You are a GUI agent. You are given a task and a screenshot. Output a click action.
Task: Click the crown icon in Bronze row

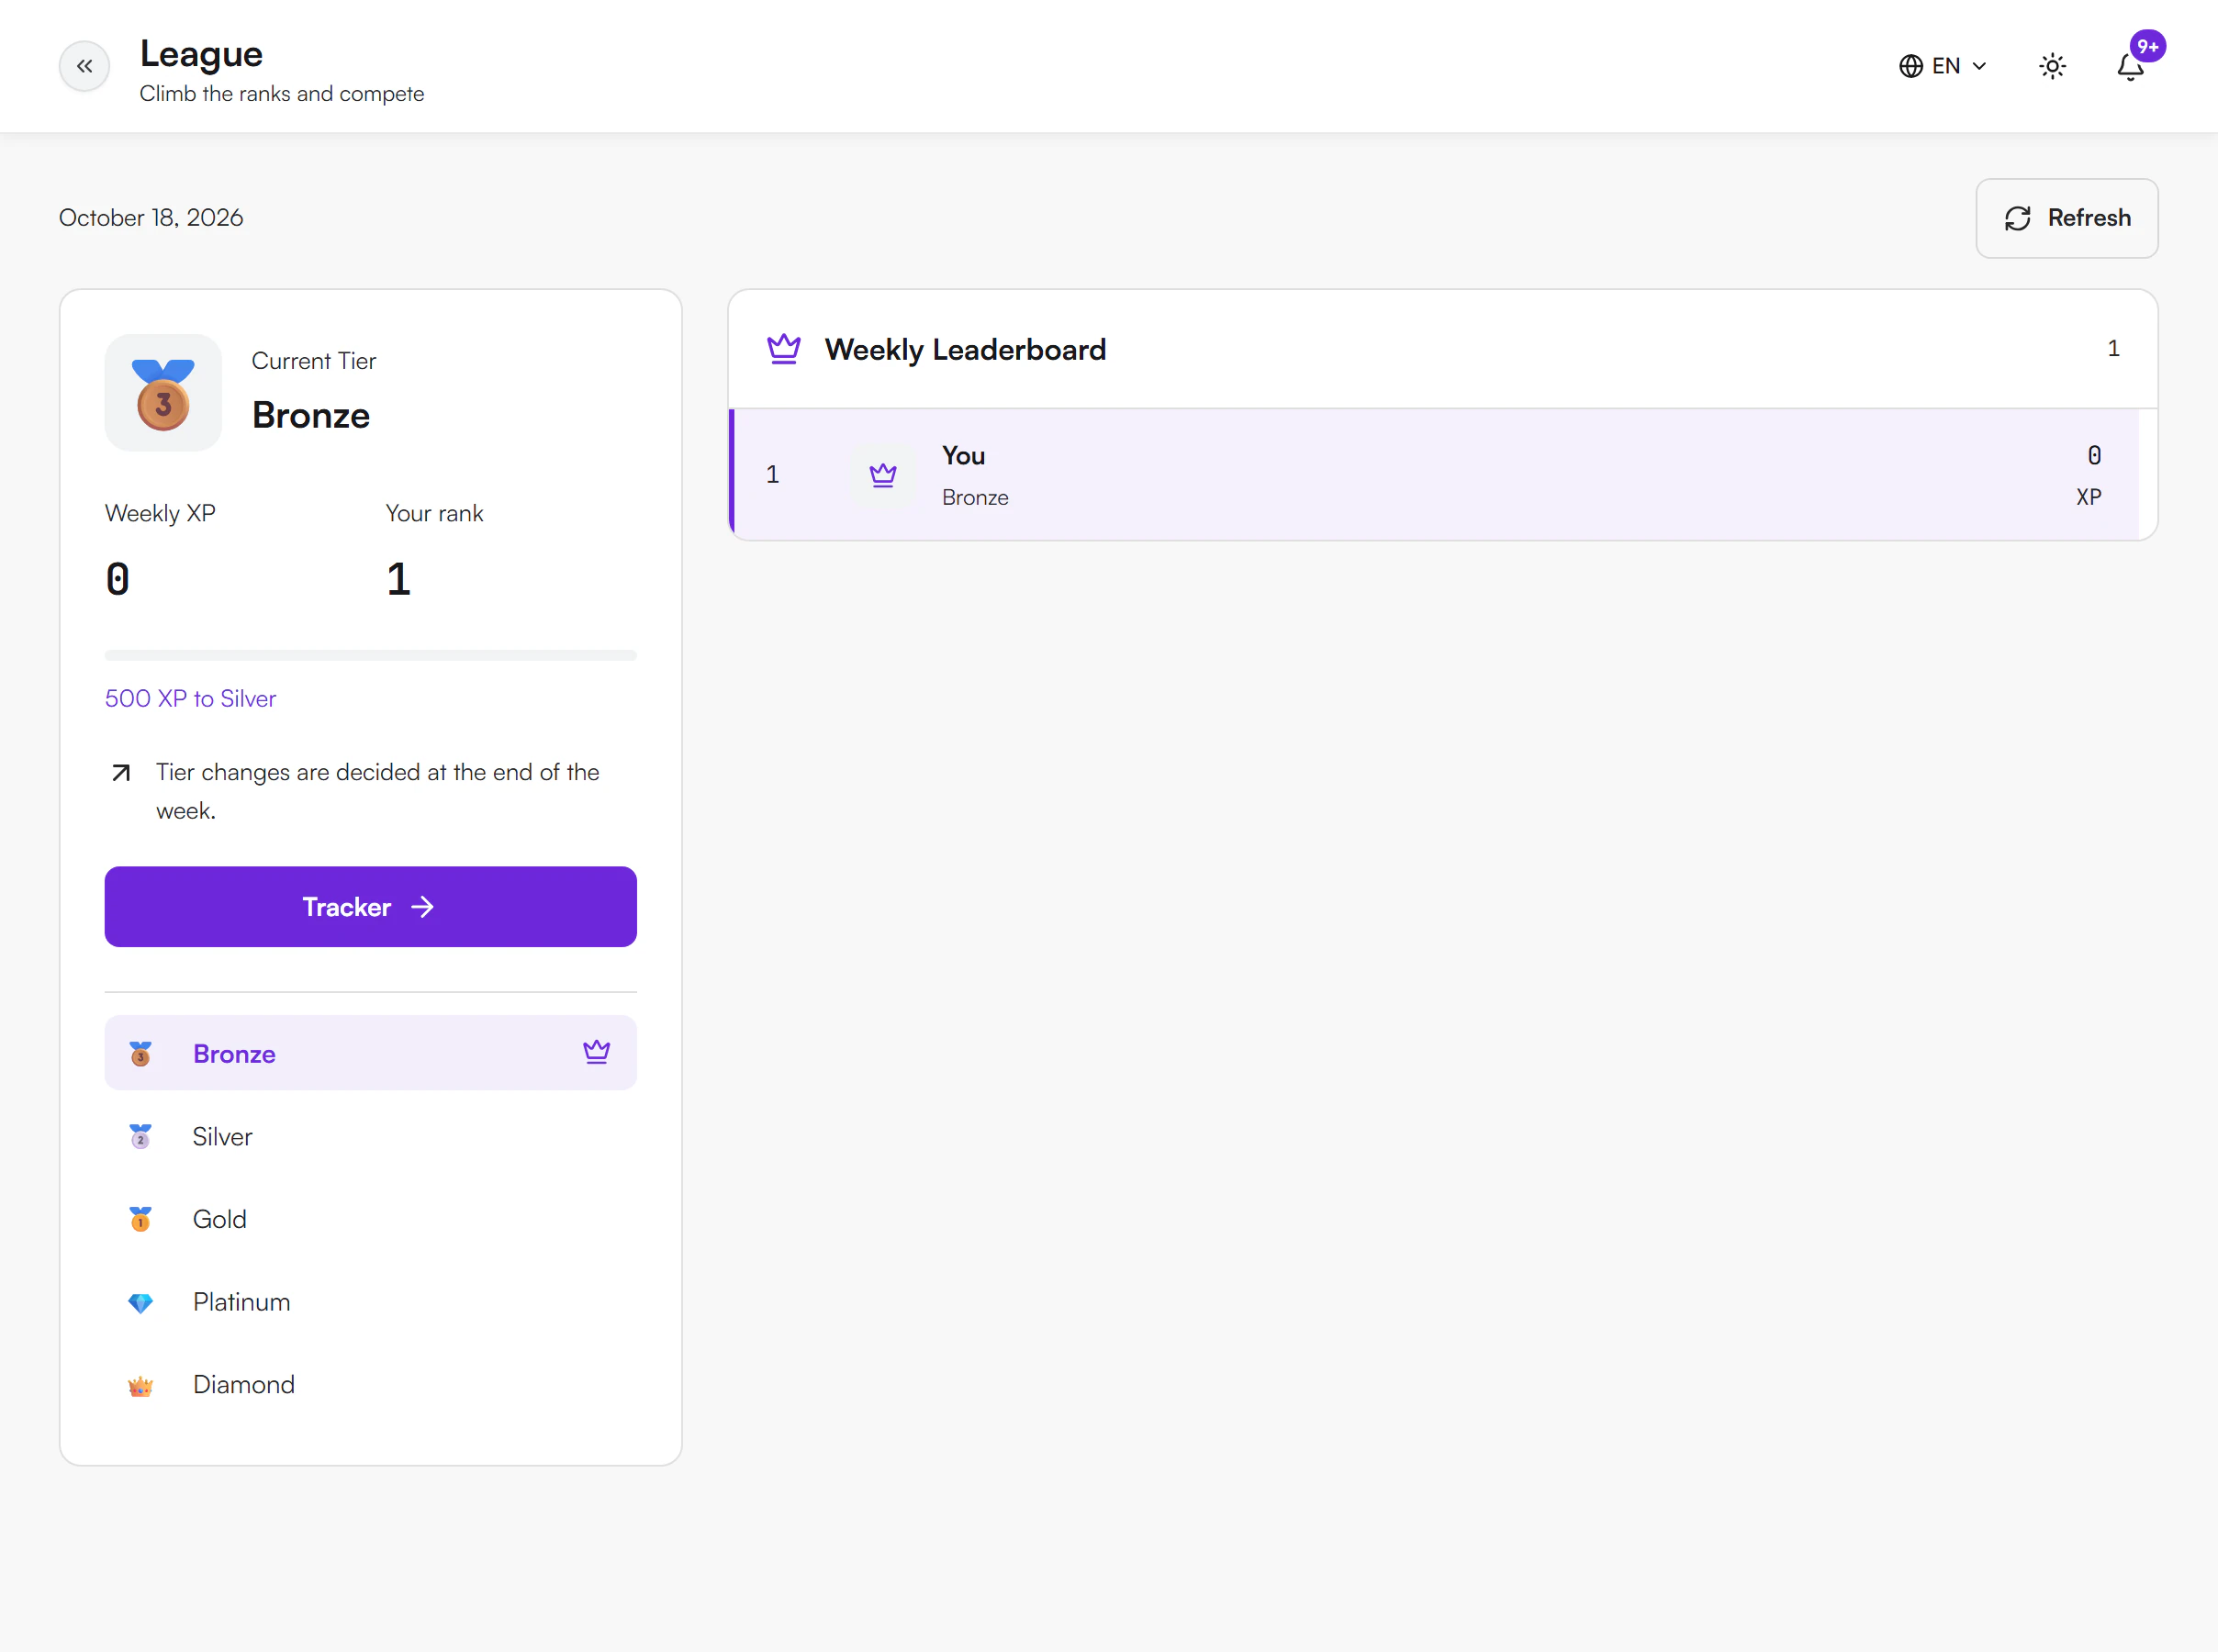596,1051
